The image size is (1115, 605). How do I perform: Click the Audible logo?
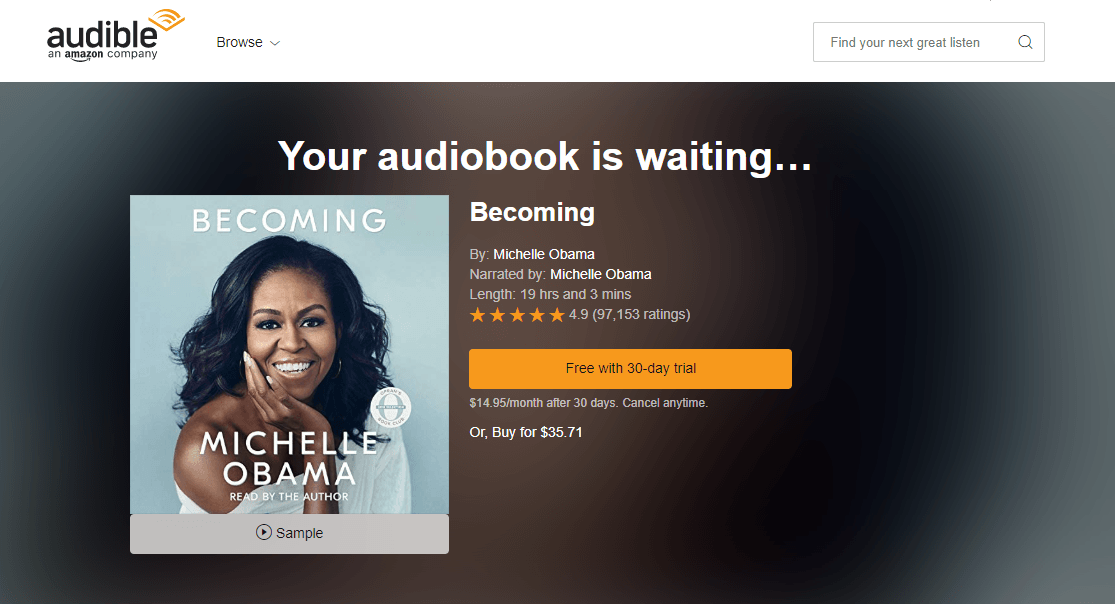tap(115, 36)
